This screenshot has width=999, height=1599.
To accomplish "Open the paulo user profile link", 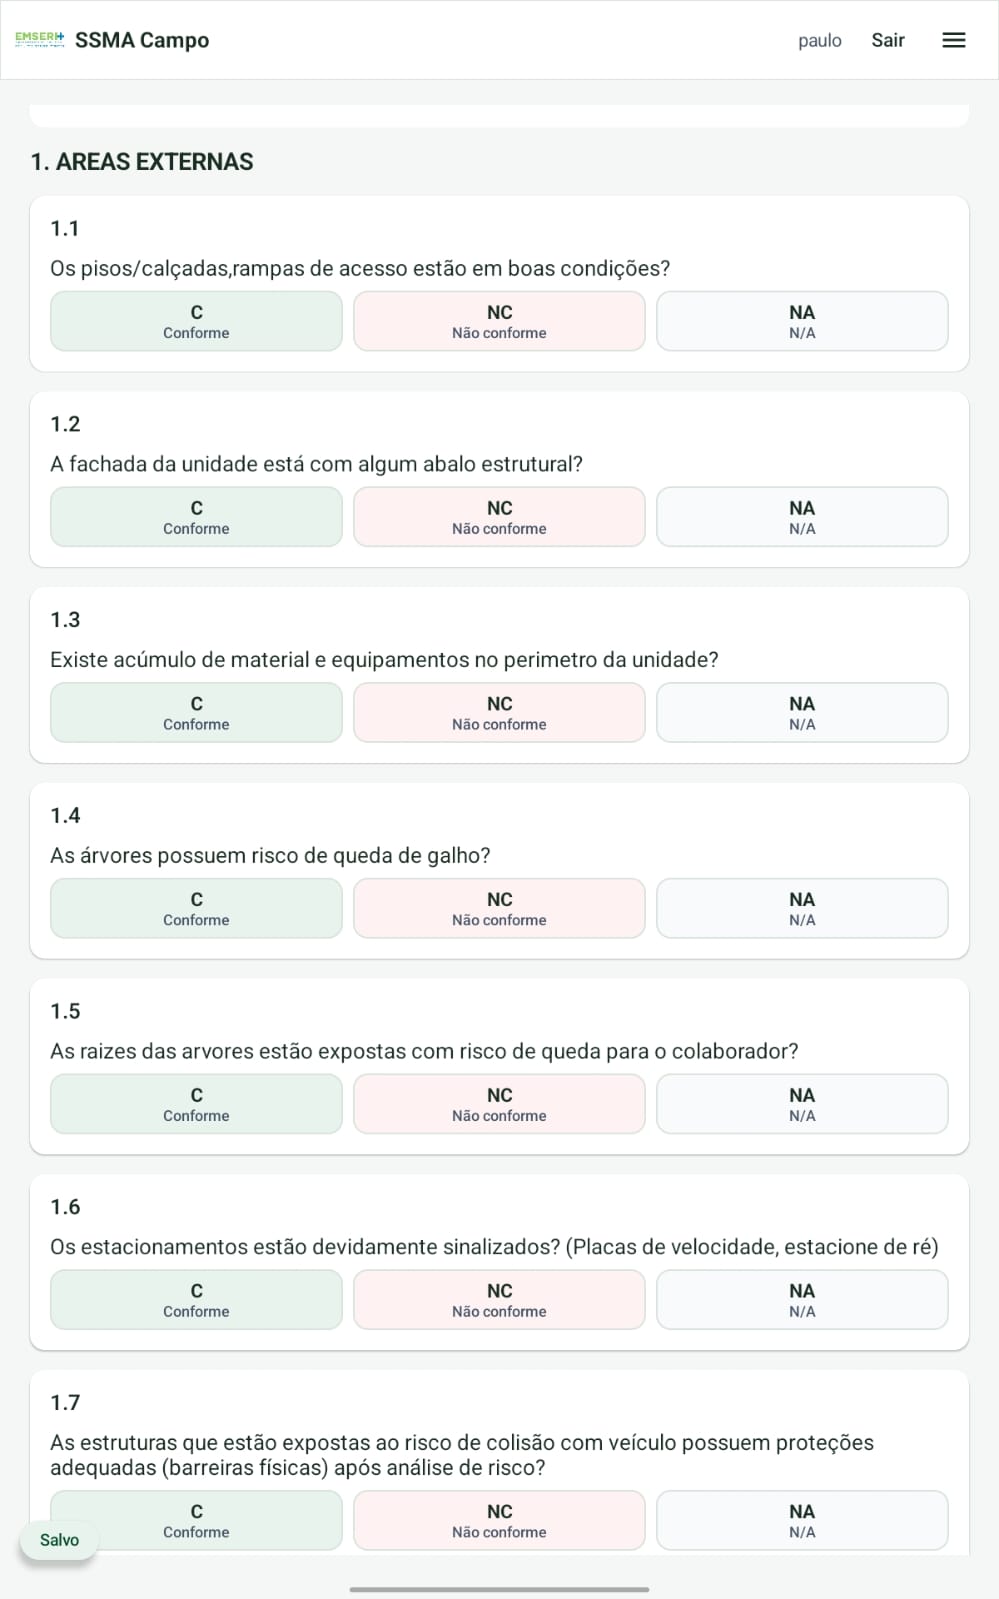I will (820, 40).
